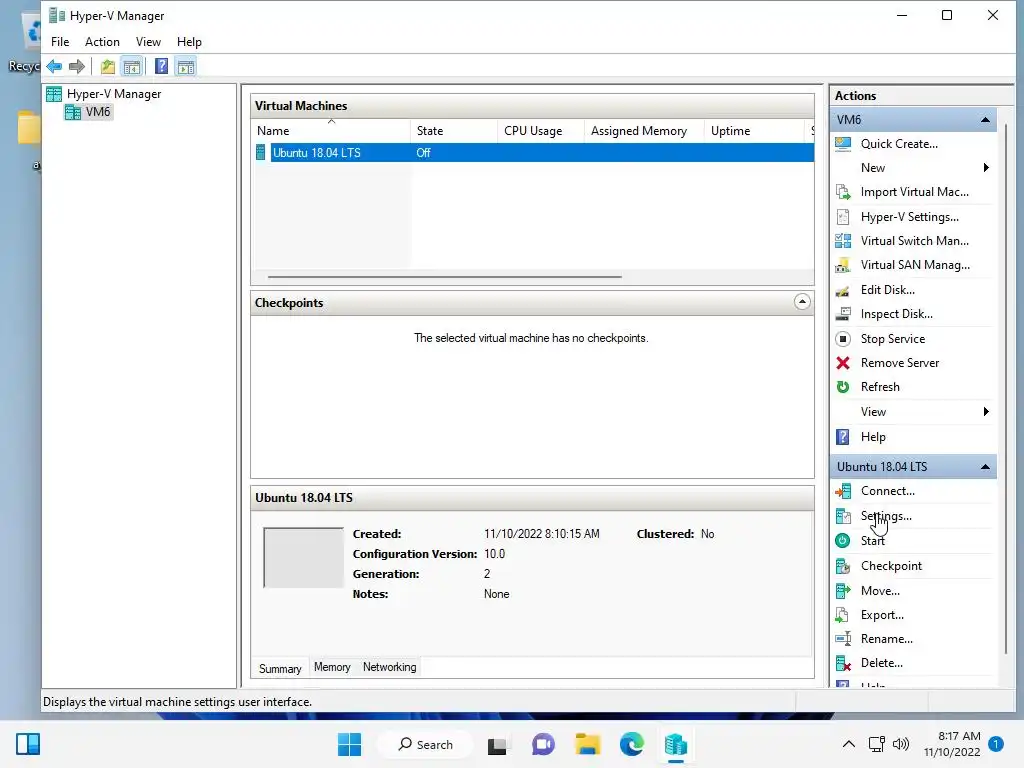Switch to the Networking tab
This screenshot has width=1024, height=768.
[390, 667]
